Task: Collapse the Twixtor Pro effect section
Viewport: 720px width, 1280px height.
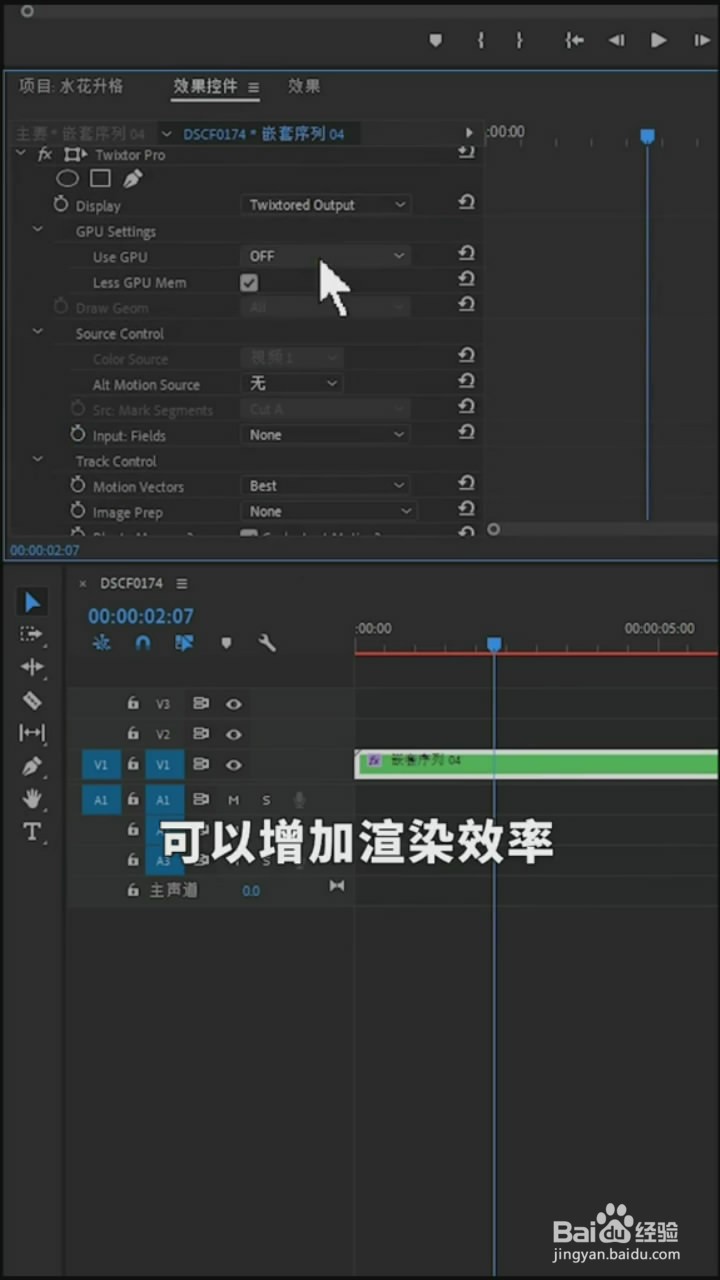Action: [20, 154]
